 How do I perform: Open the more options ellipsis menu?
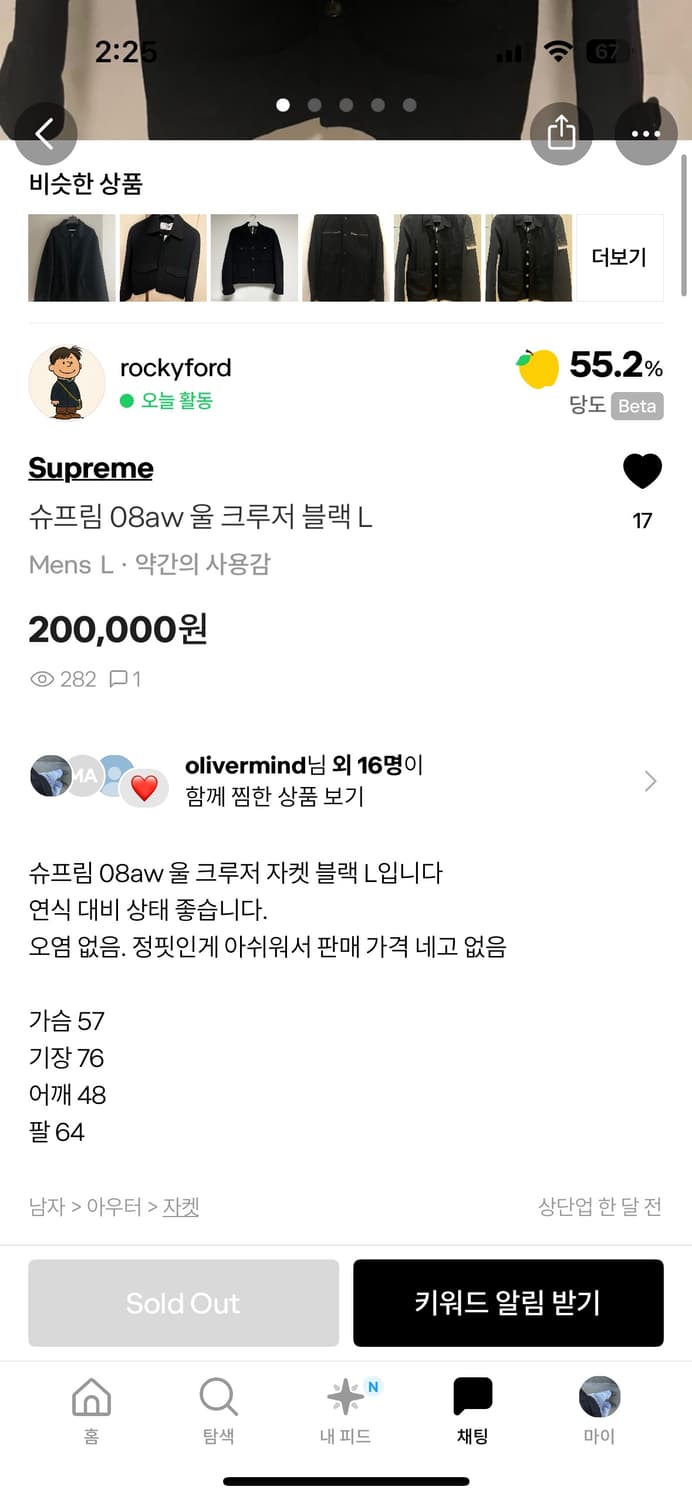point(646,133)
